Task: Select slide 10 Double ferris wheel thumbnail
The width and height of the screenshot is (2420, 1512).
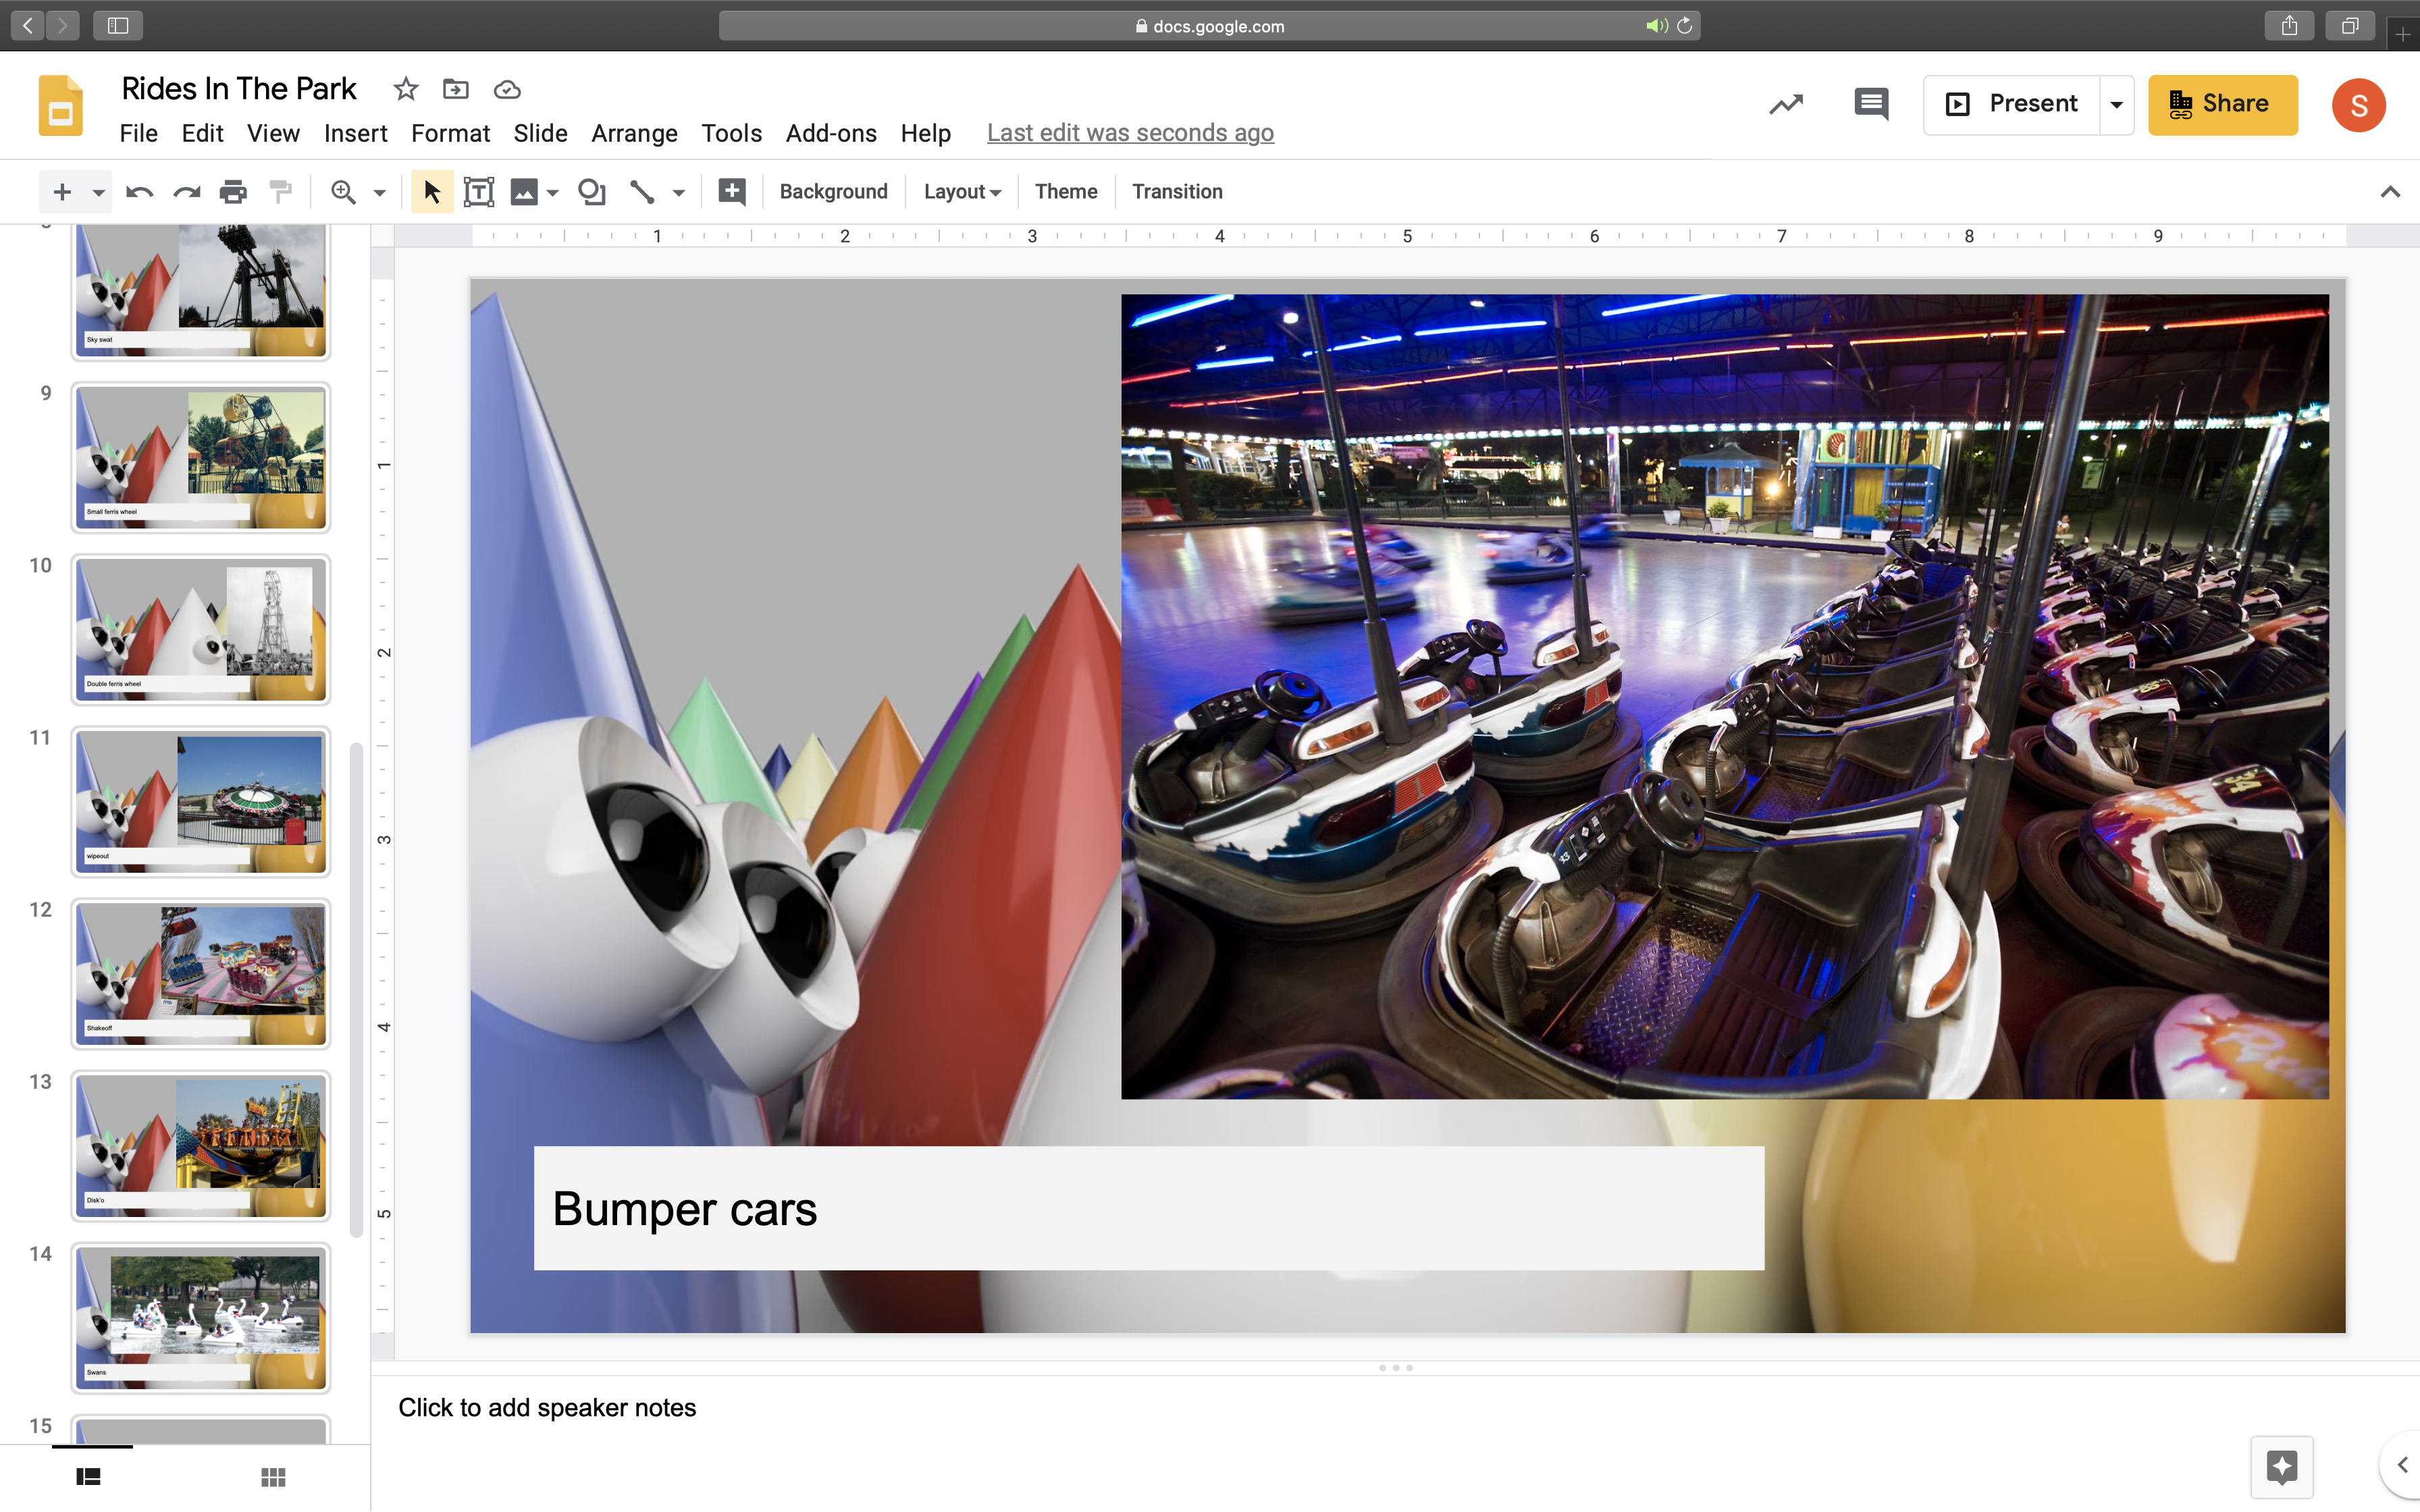Action: pos(201,630)
